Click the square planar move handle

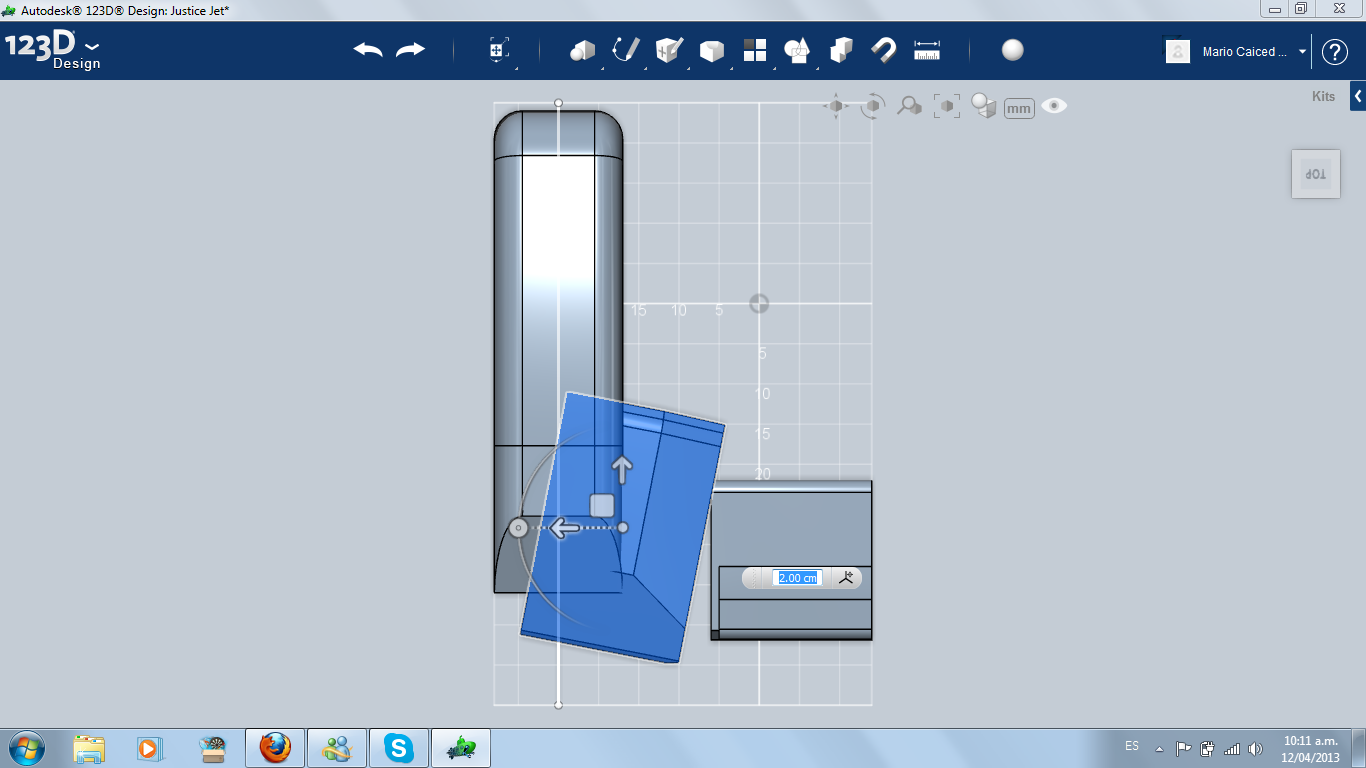coord(602,505)
